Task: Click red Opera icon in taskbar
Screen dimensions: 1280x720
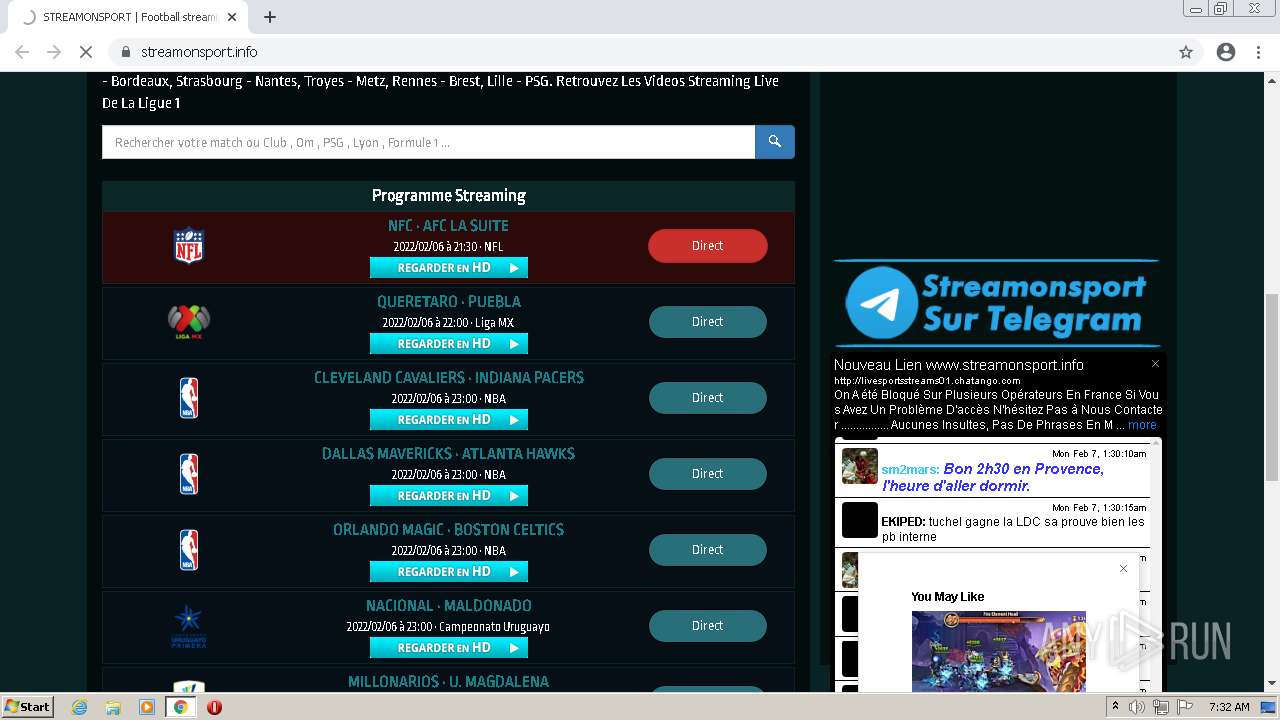Action: 214,707
